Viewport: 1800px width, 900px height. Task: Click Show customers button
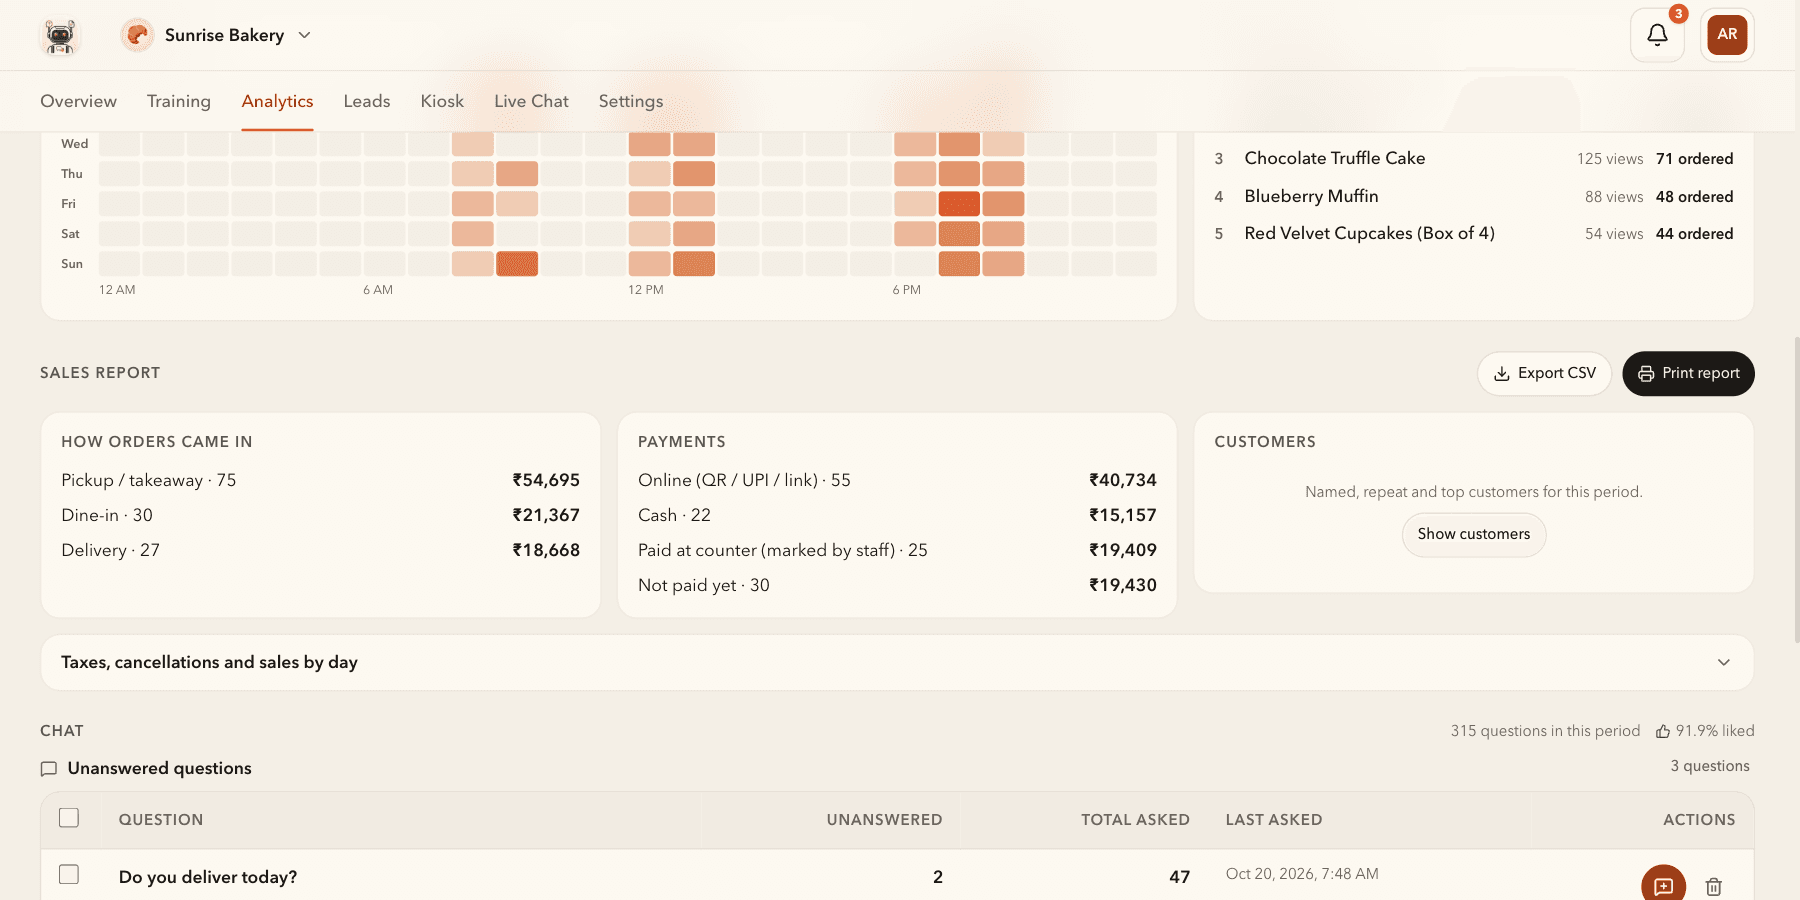point(1474,534)
